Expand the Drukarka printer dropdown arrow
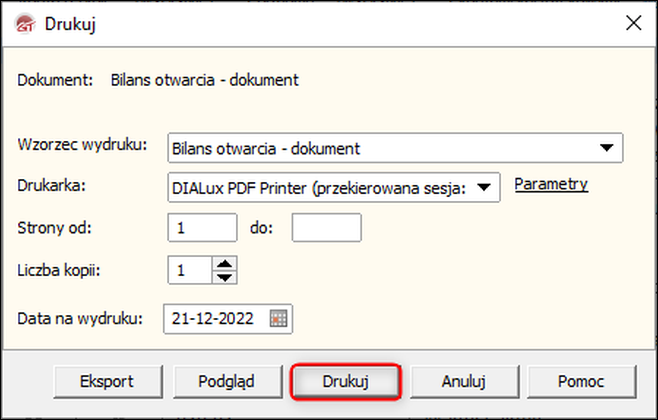The image size is (658, 420). [x=483, y=186]
